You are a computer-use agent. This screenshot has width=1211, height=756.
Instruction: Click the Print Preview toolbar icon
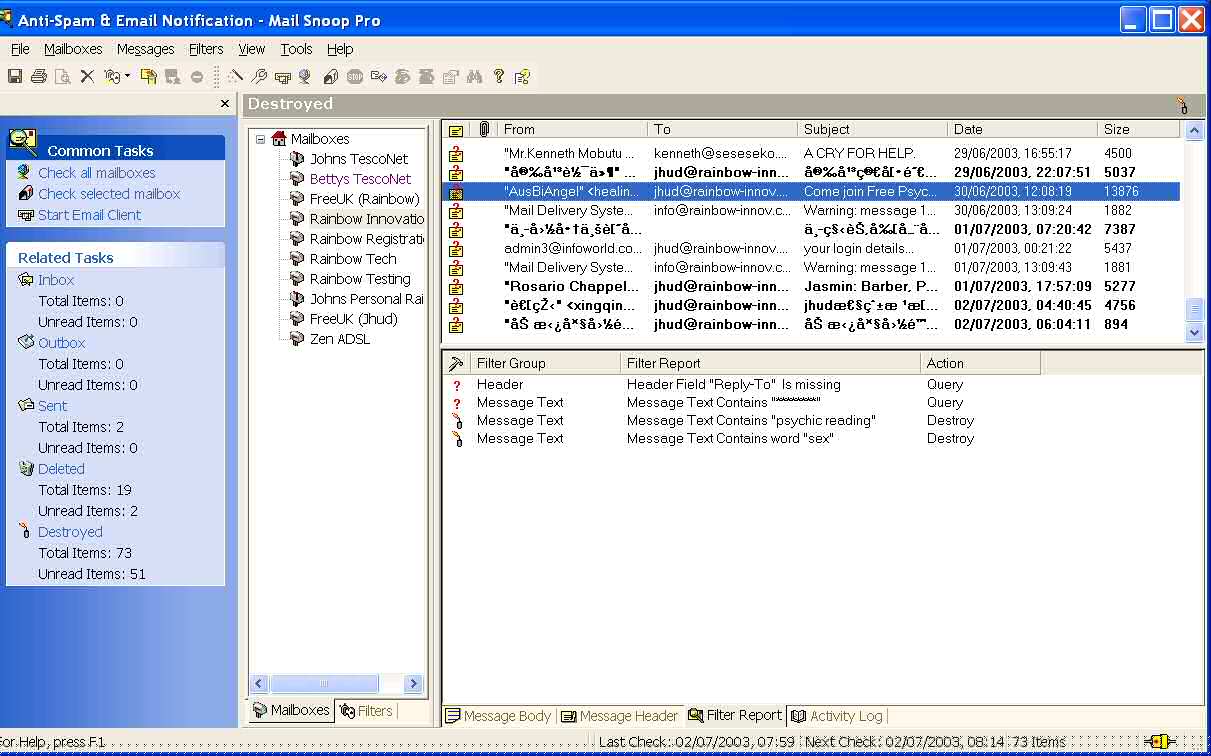(63, 76)
